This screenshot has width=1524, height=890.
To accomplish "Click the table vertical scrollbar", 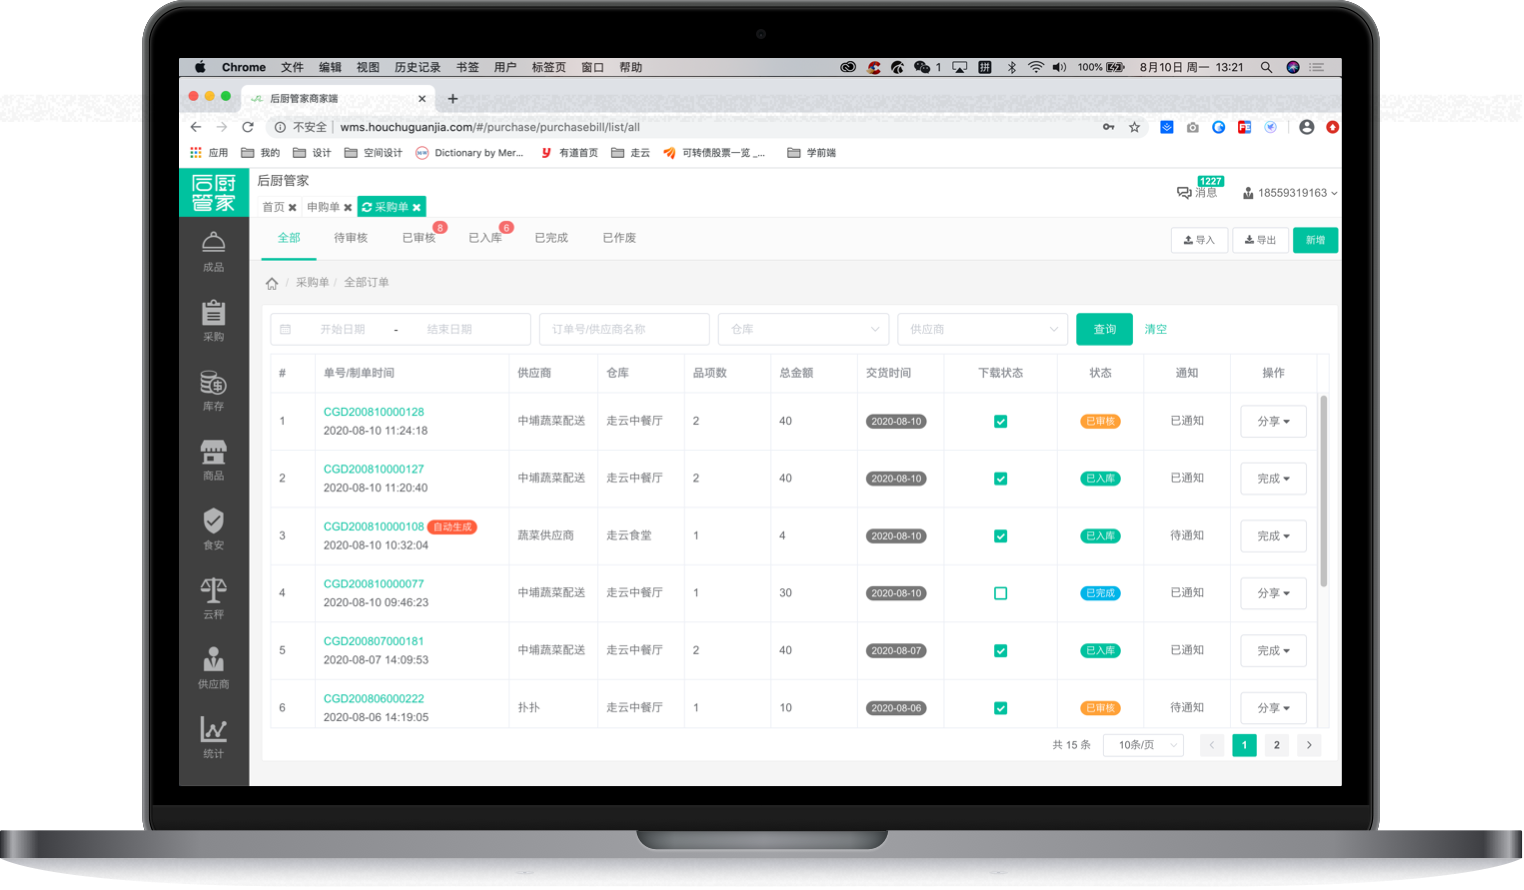I will (1324, 490).
